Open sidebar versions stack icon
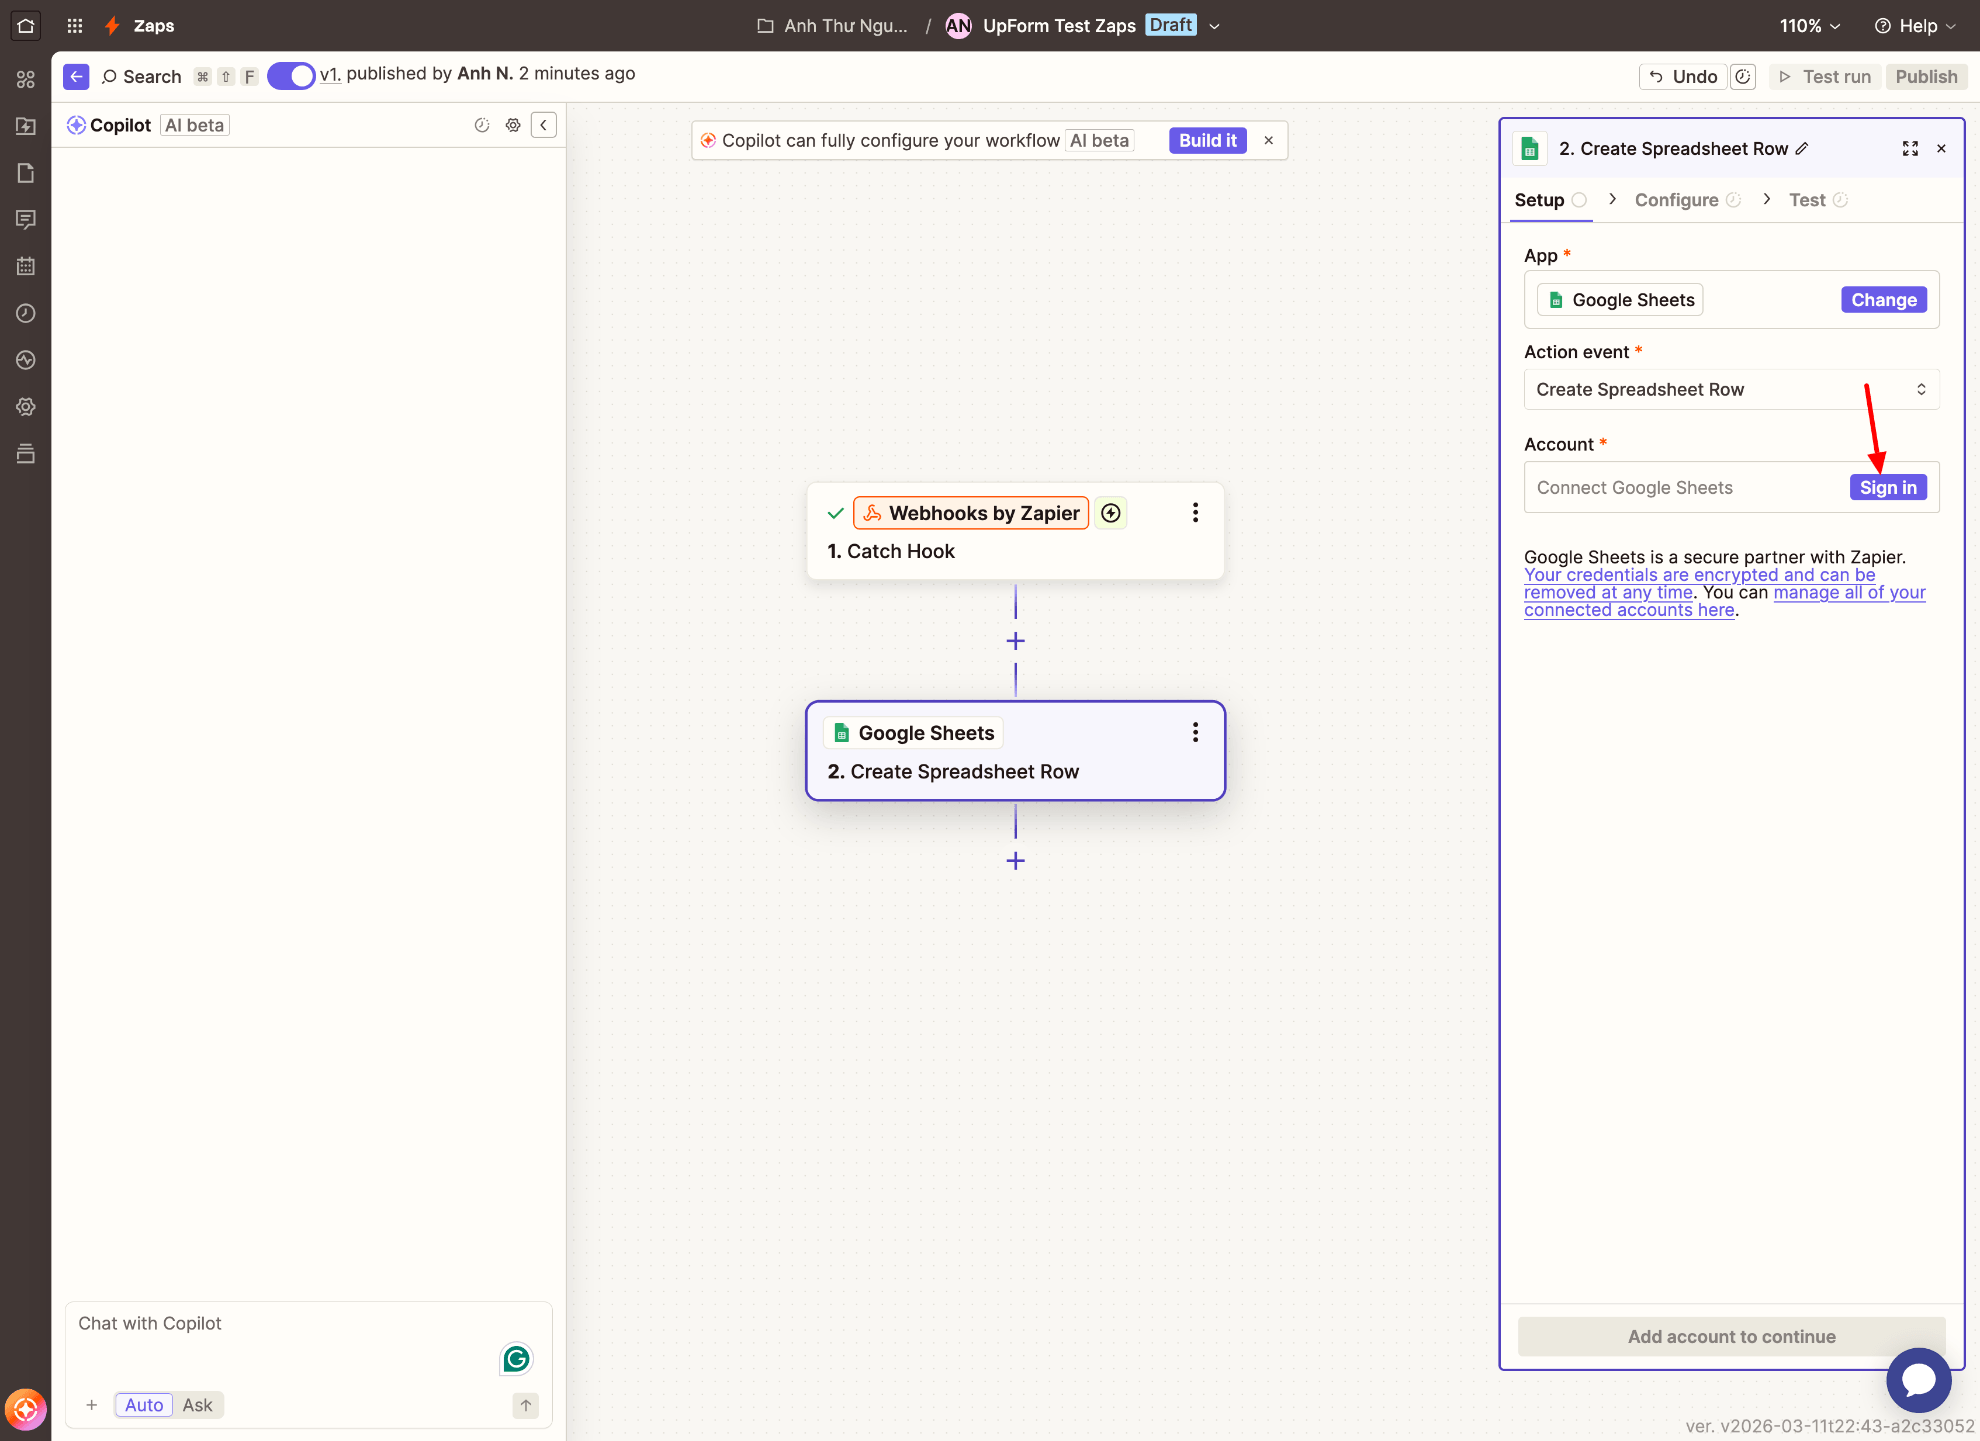The width and height of the screenshot is (1980, 1441). (26, 454)
